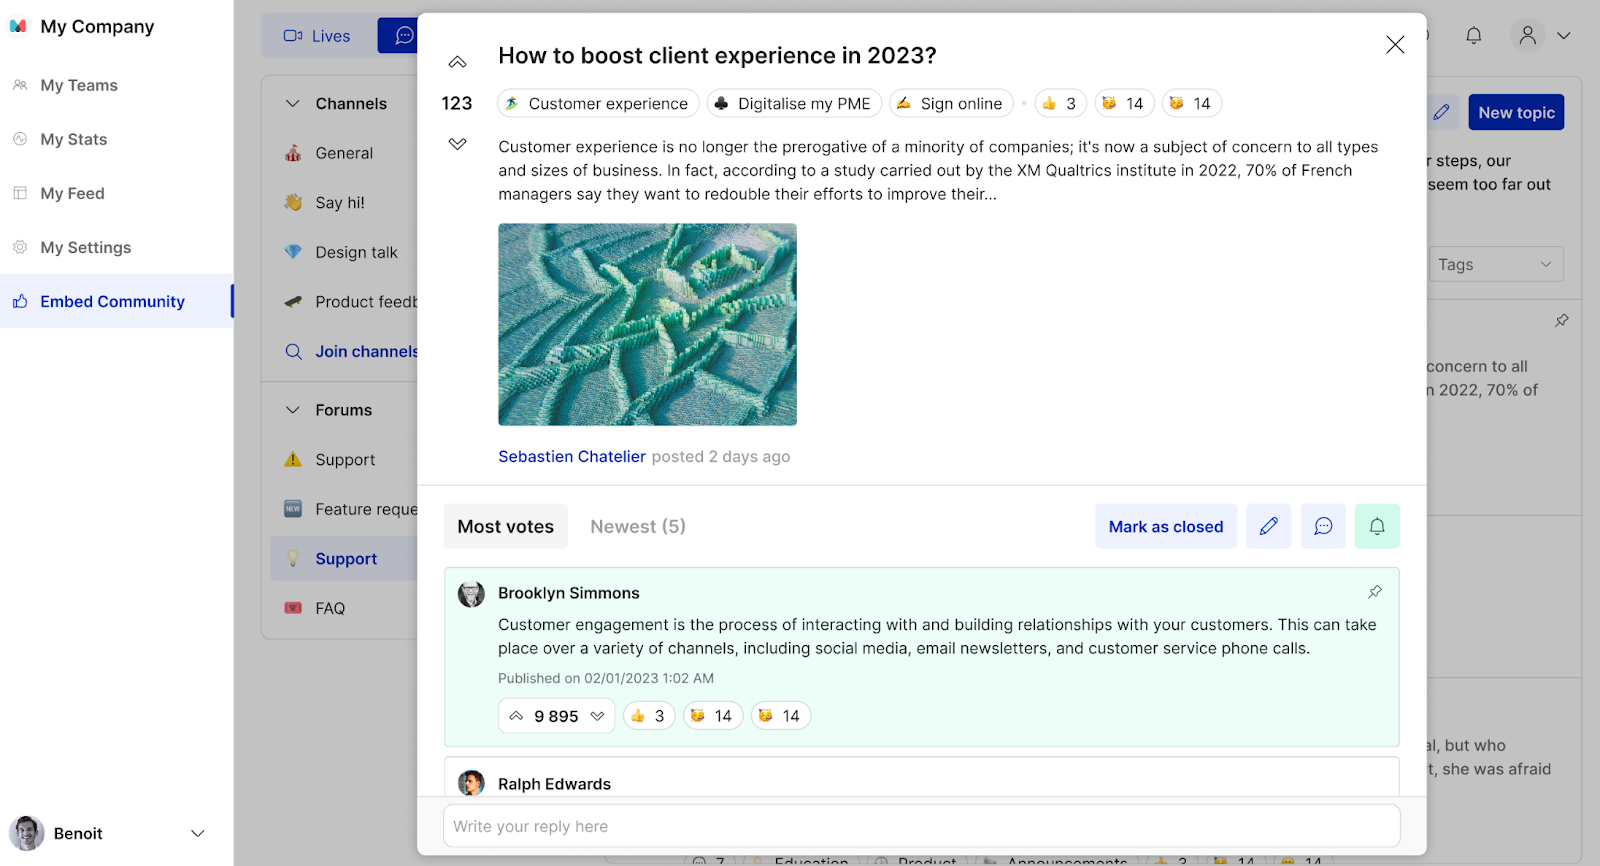Click the speech bubble reply icon

pos(1323,526)
